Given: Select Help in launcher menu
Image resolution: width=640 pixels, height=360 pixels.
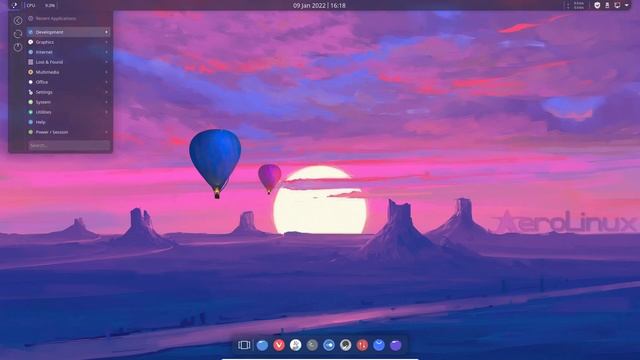Looking at the screenshot, I should coord(69,122).
